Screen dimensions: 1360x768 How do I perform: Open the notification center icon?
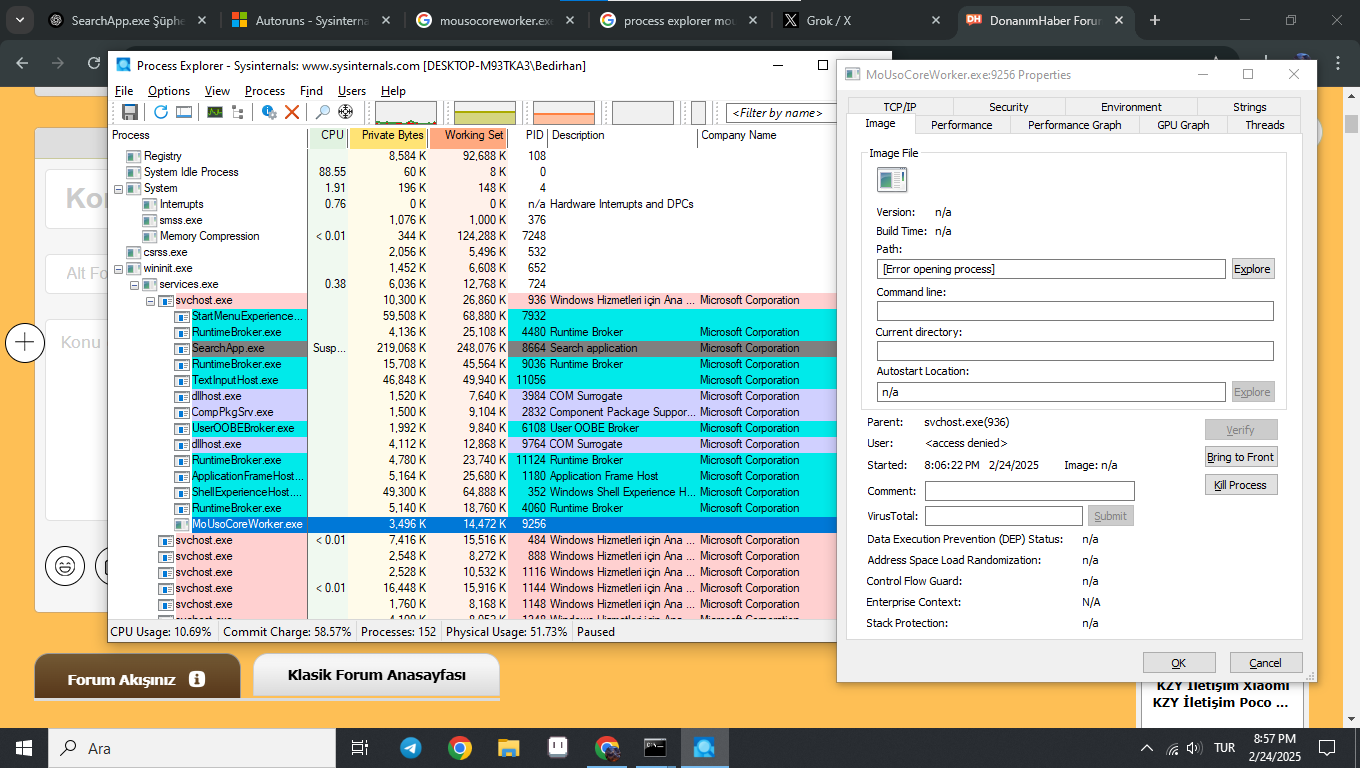(1327, 747)
